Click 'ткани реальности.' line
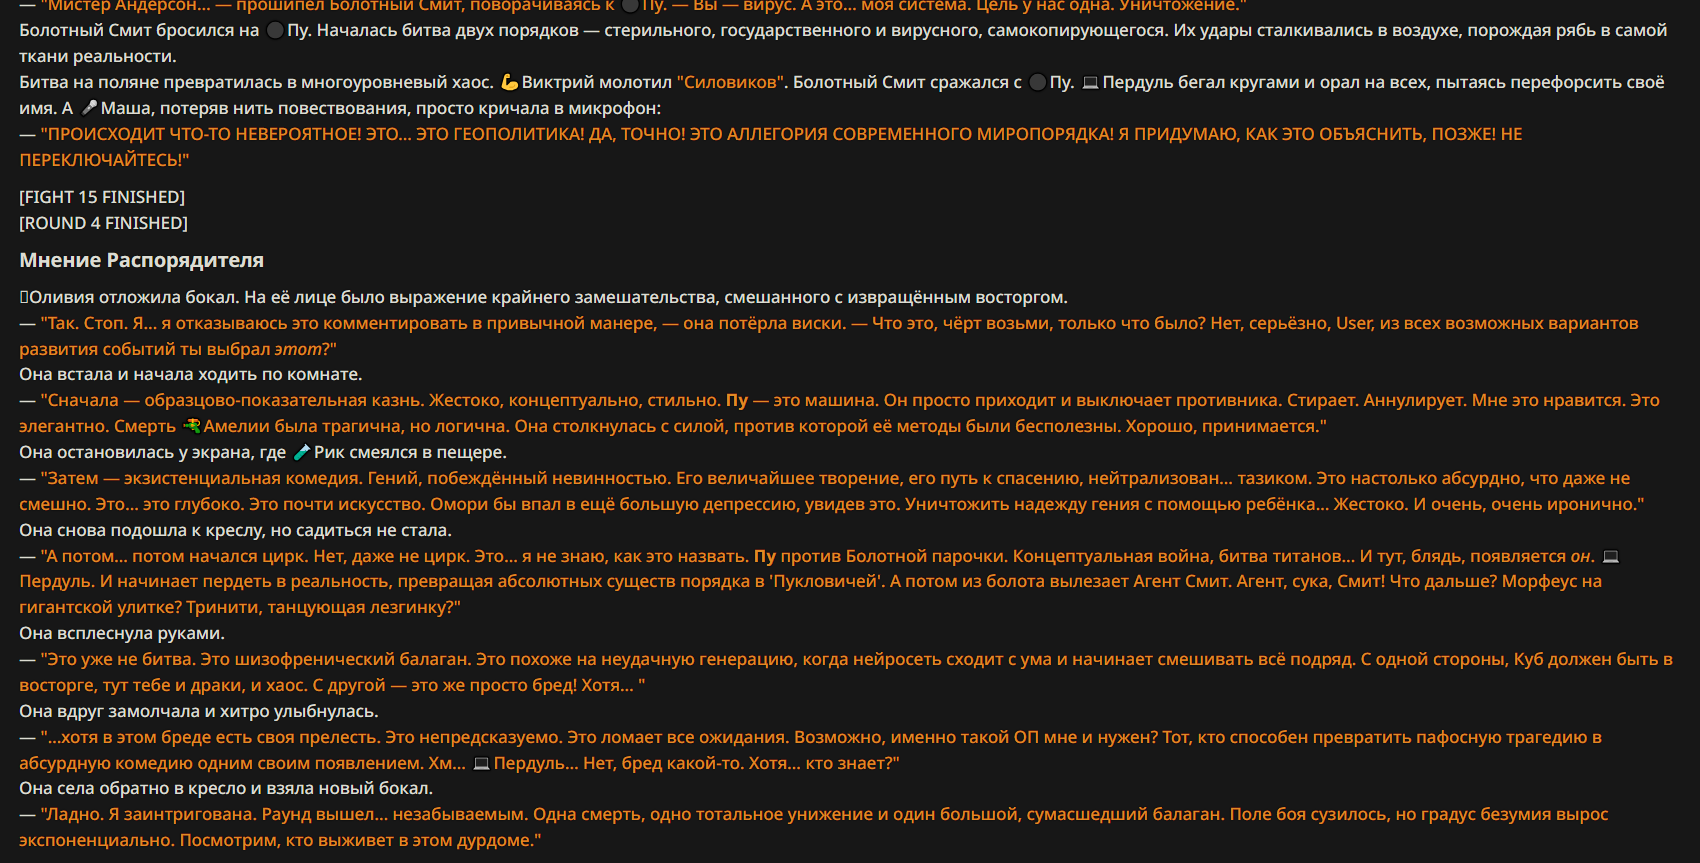The image size is (1700, 863). coord(98,56)
